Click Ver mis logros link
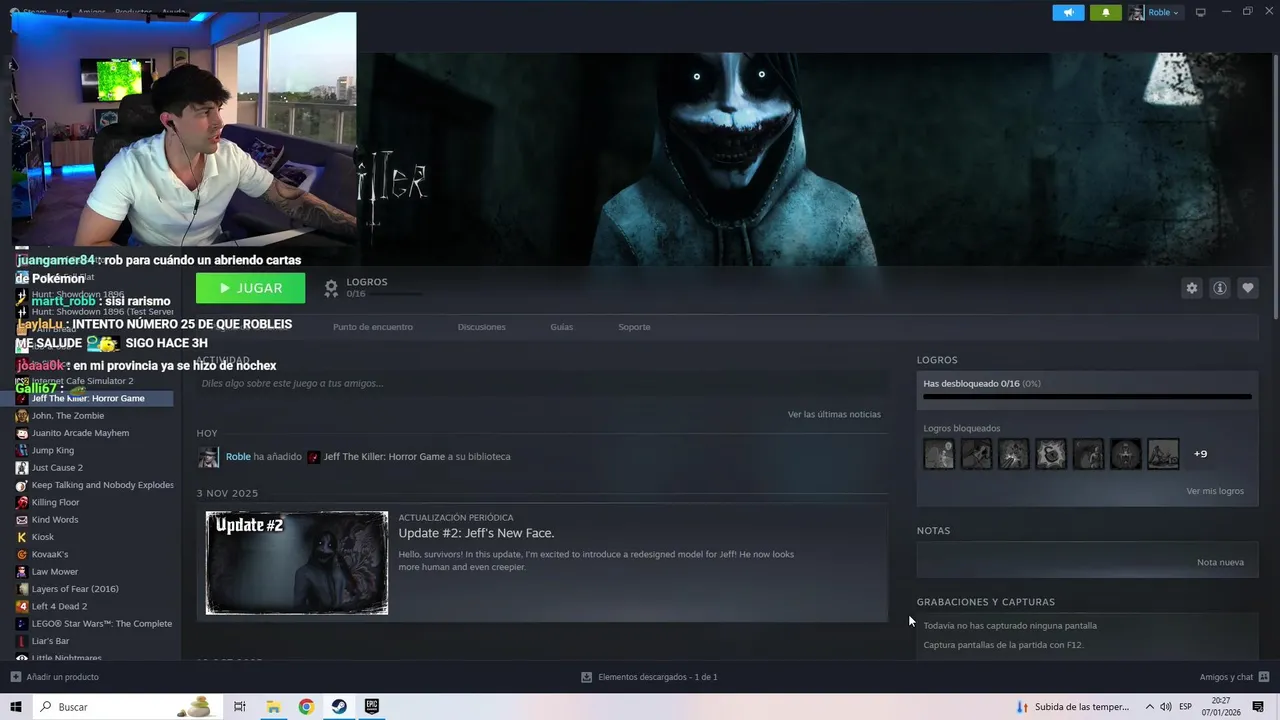 coord(1215,491)
